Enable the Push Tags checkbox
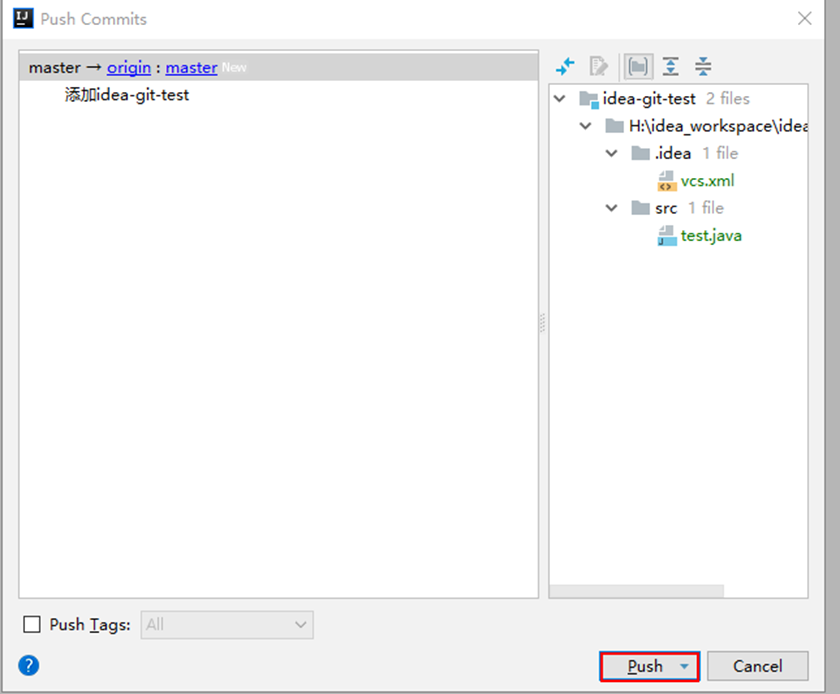 tap(32, 624)
